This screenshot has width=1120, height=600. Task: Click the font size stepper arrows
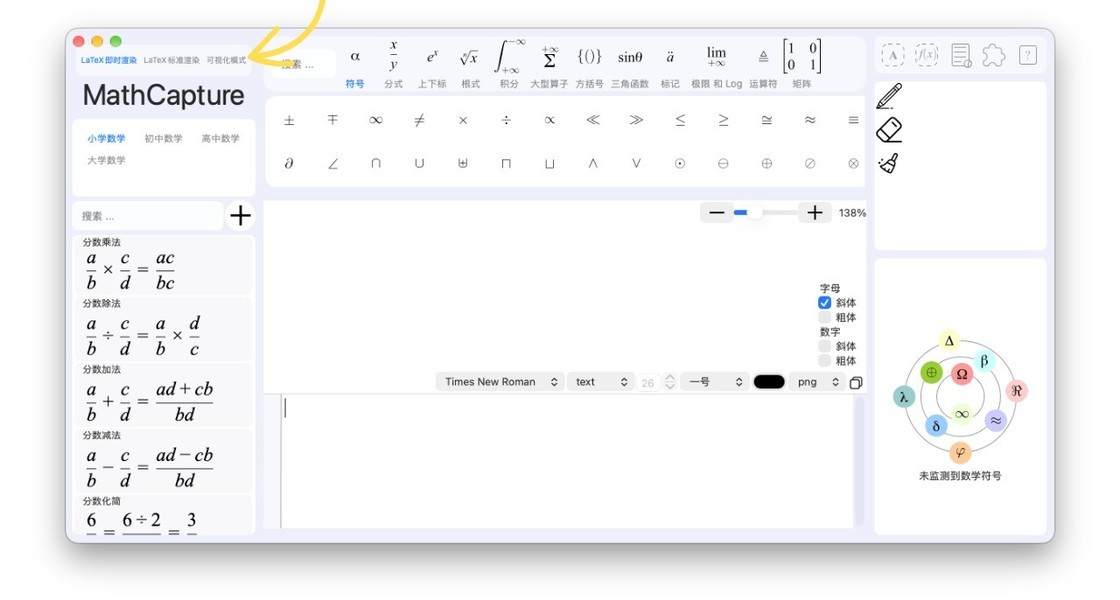[670, 382]
